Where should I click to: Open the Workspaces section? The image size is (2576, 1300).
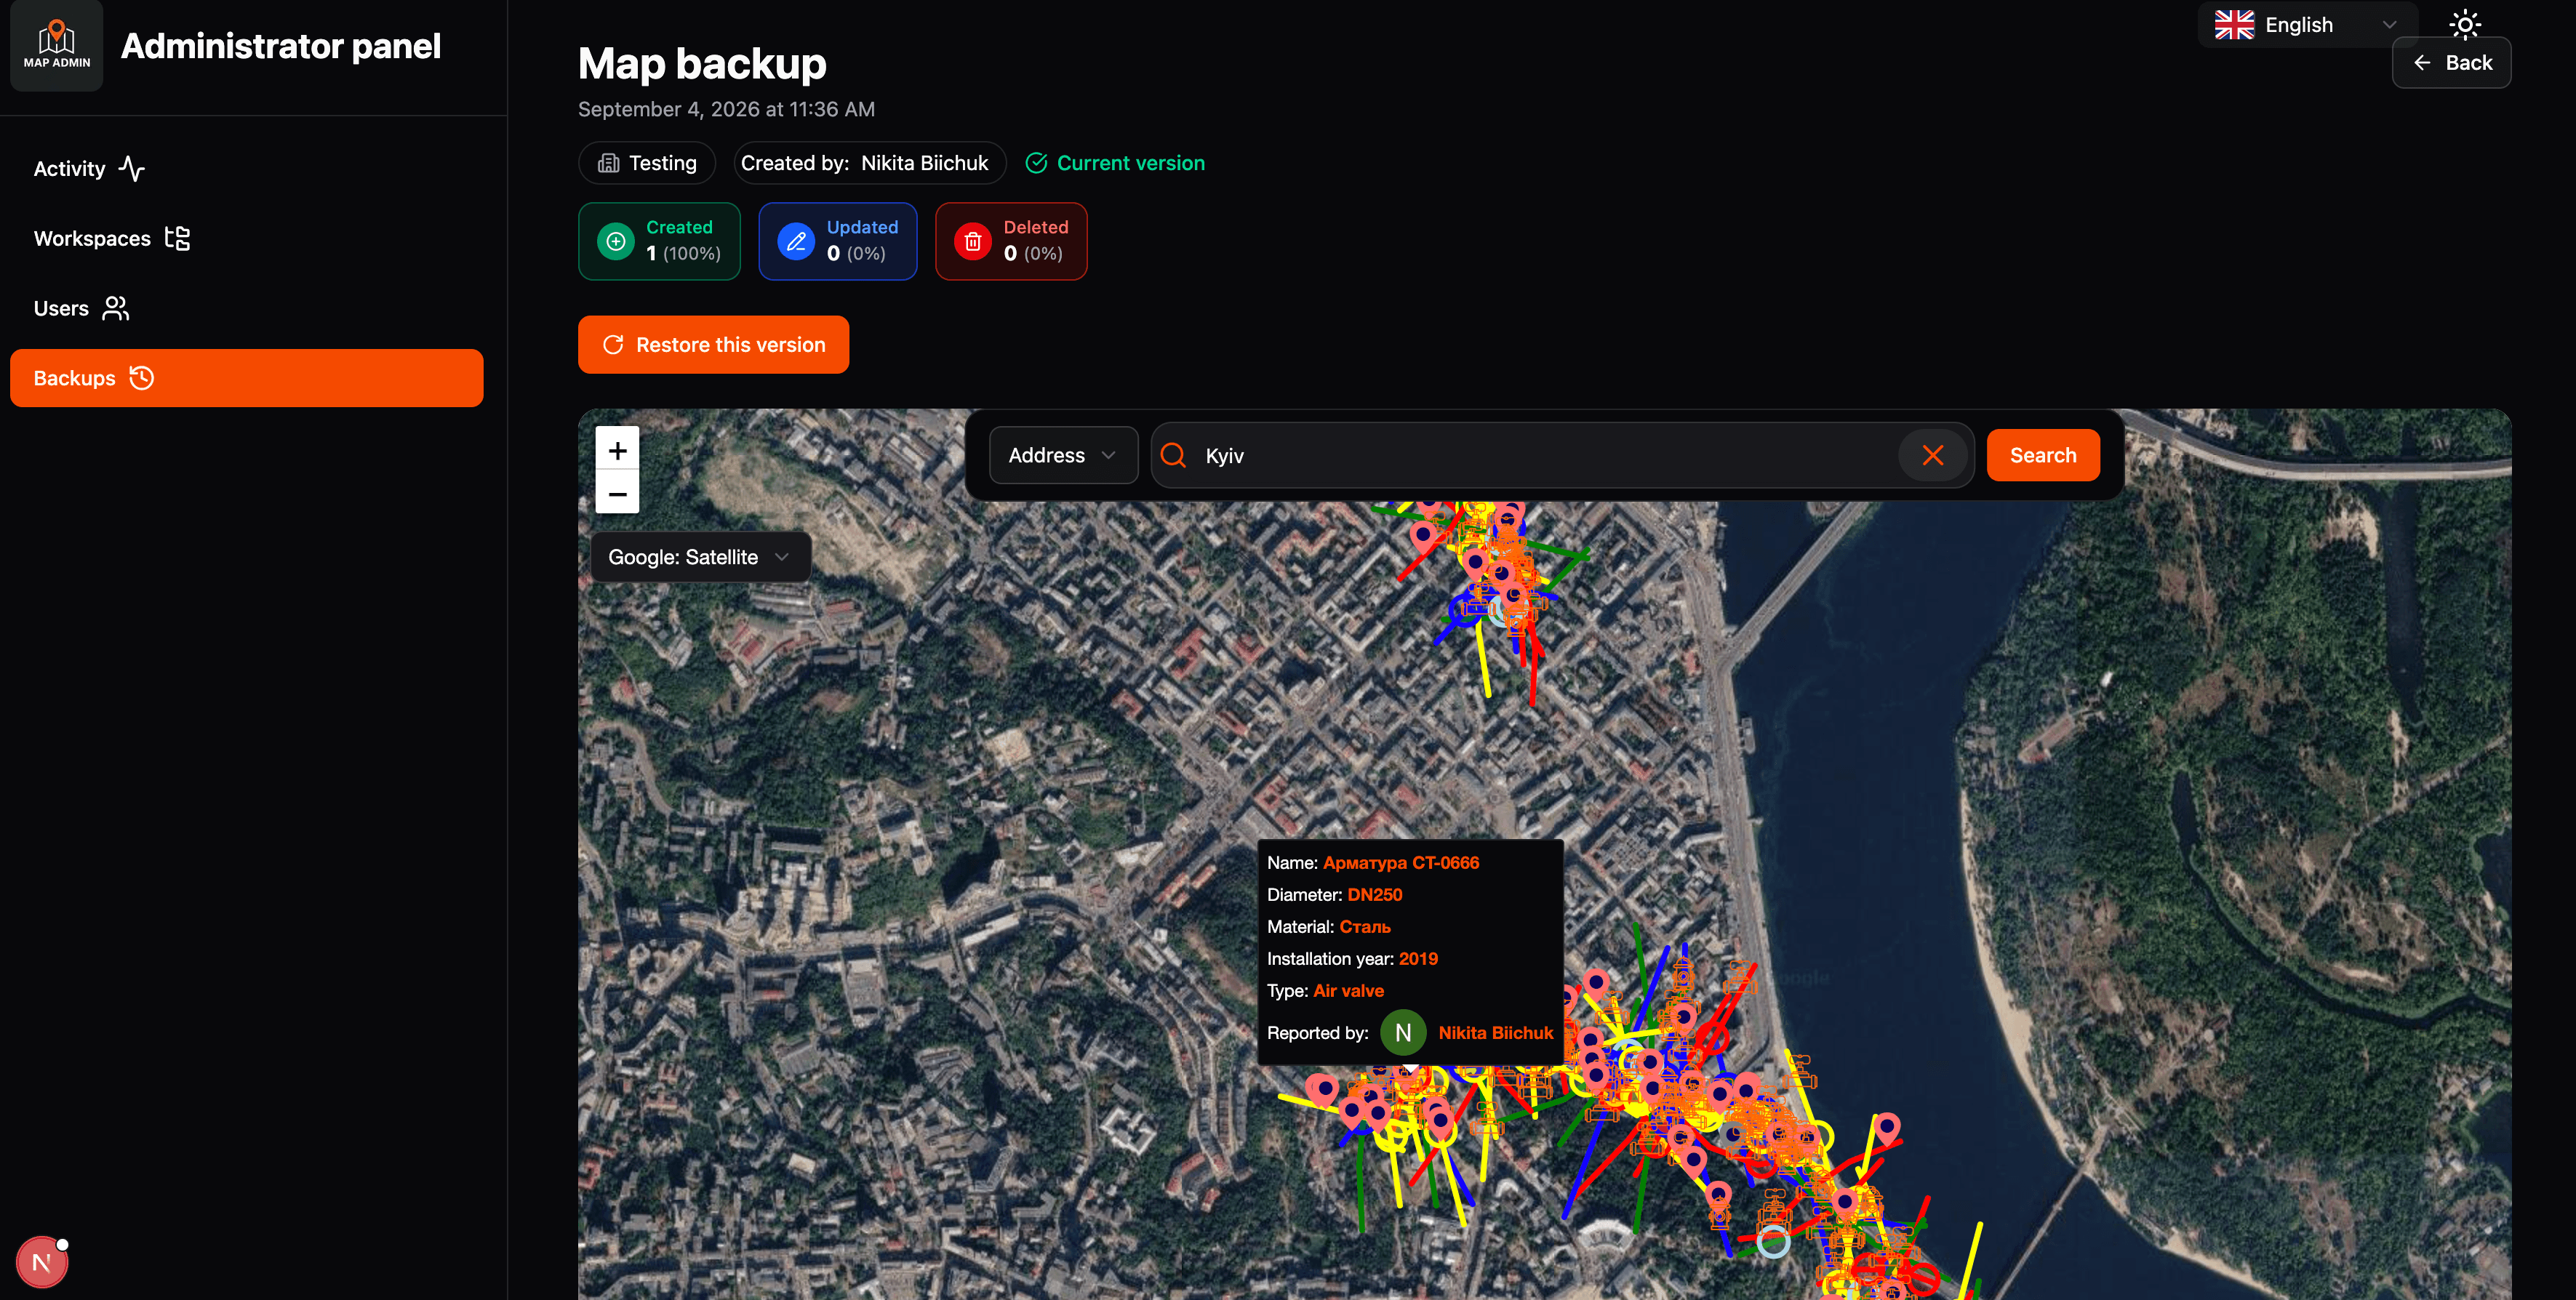tap(246, 238)
